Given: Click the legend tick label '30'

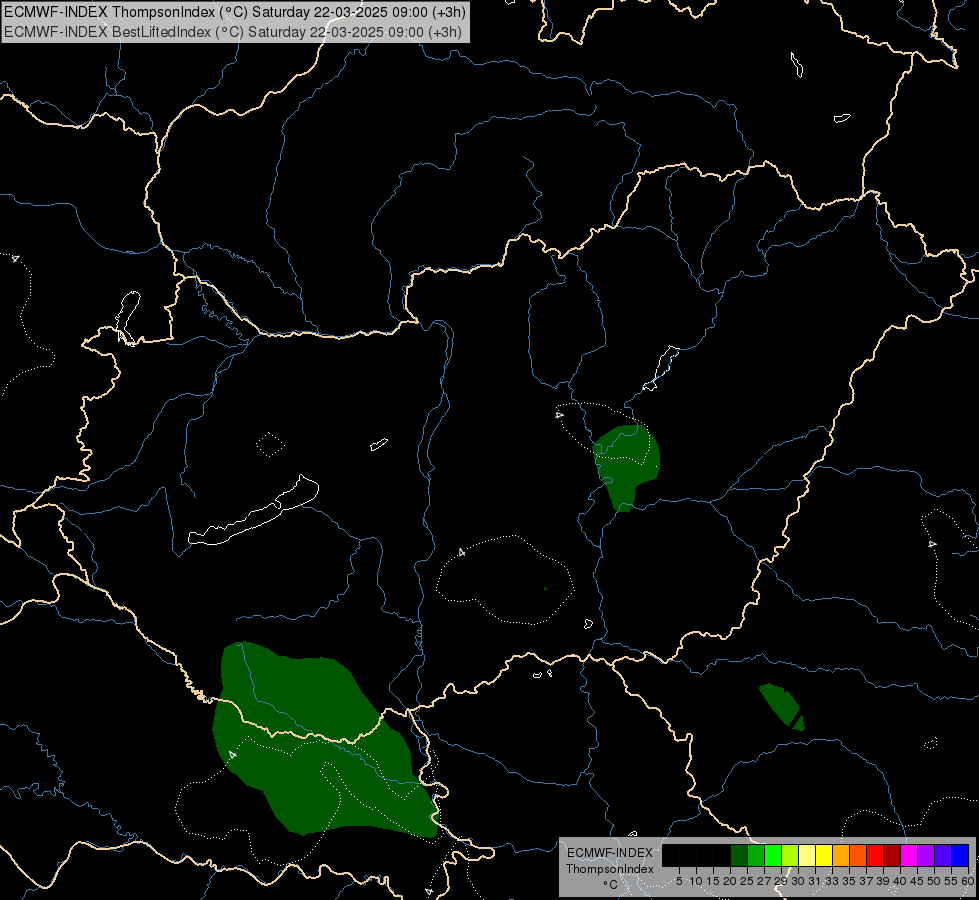Looking at the screenshot, I should tap(798, 881).
